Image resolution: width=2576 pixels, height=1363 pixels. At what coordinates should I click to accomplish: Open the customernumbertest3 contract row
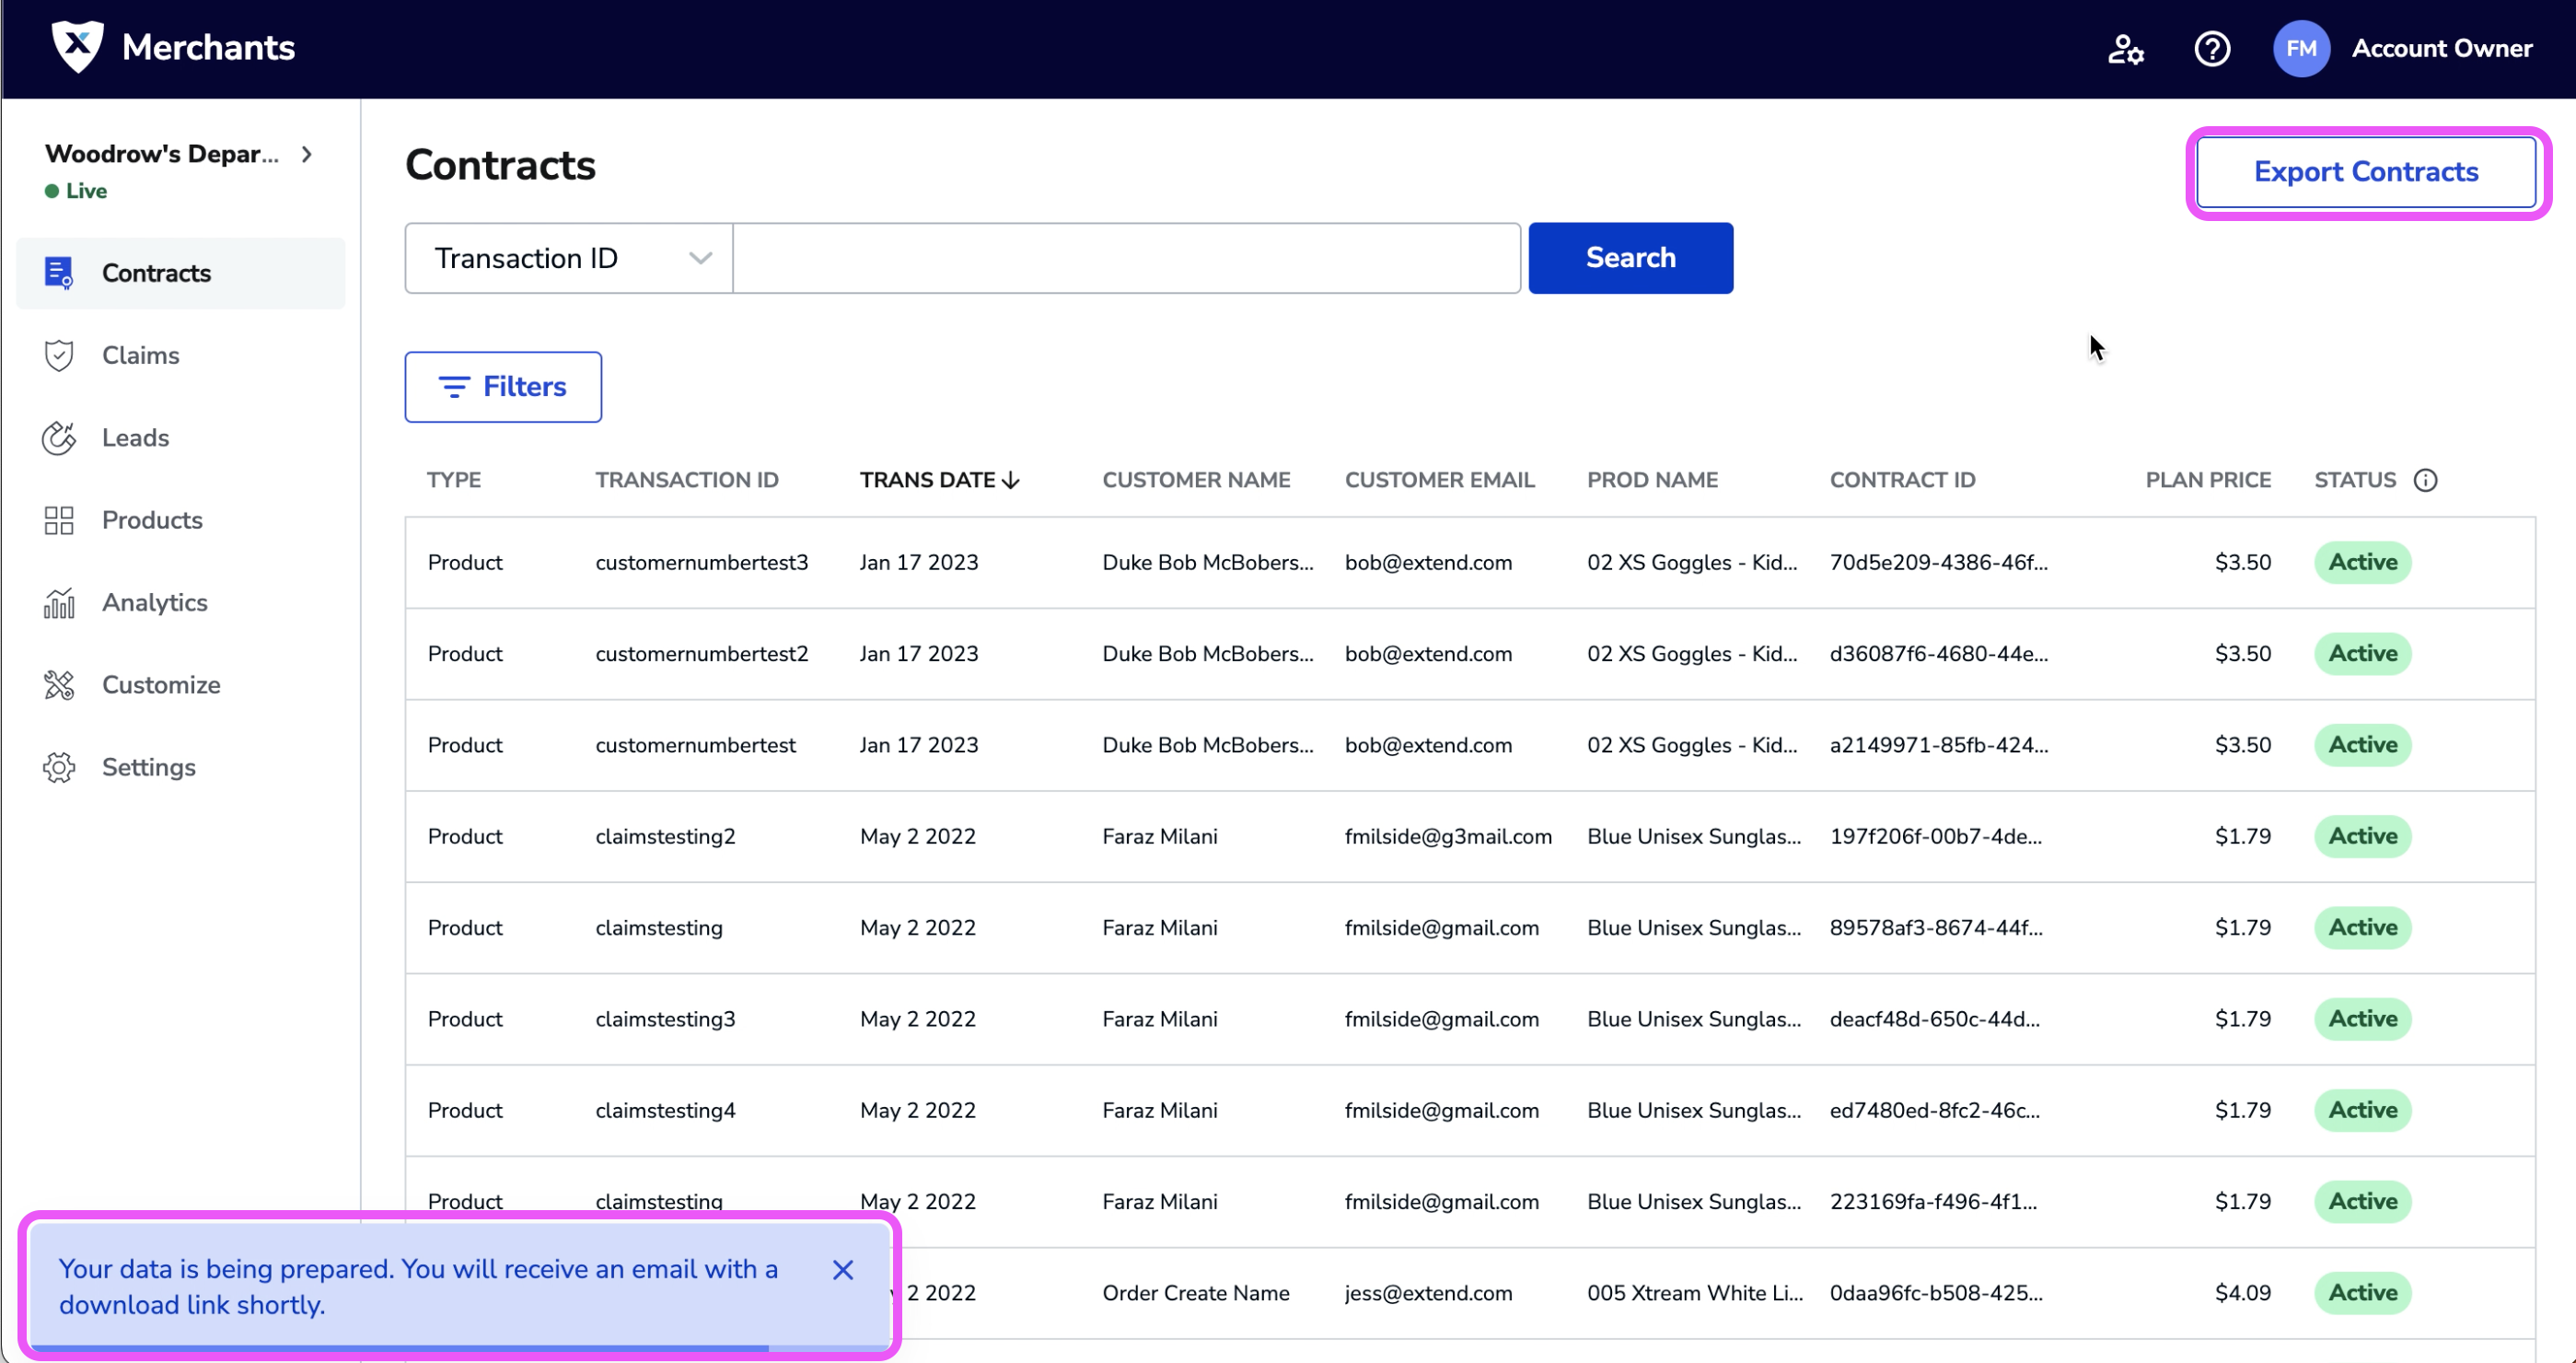click(x=701, y=562)
